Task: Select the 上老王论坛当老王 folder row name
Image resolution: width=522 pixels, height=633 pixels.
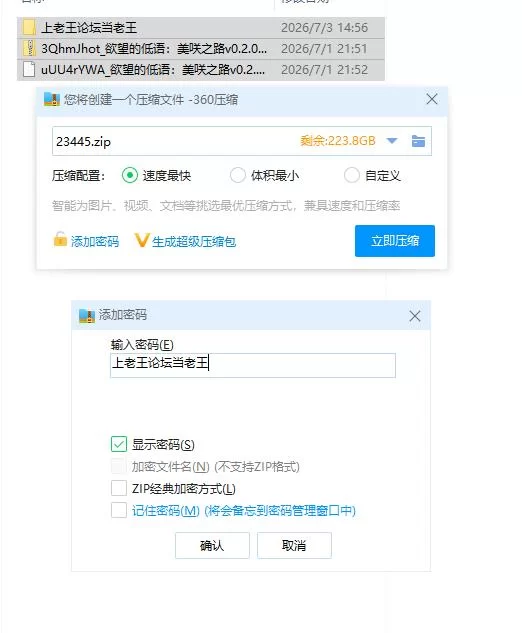Action: (x=89, y=27)
